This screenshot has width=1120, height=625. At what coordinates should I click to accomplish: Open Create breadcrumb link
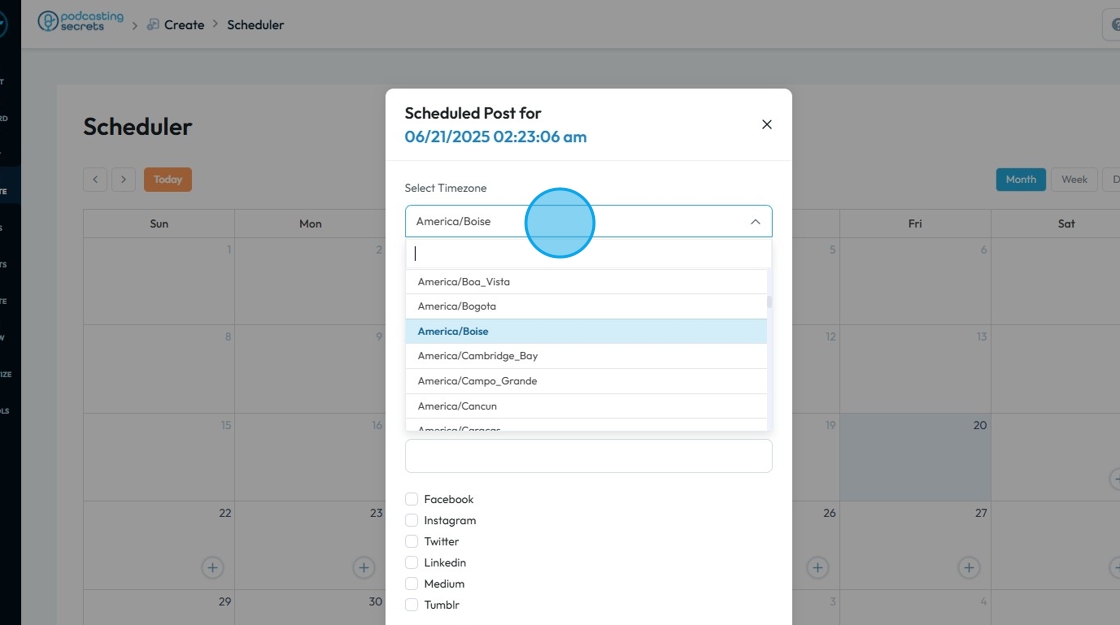point(184,25)
